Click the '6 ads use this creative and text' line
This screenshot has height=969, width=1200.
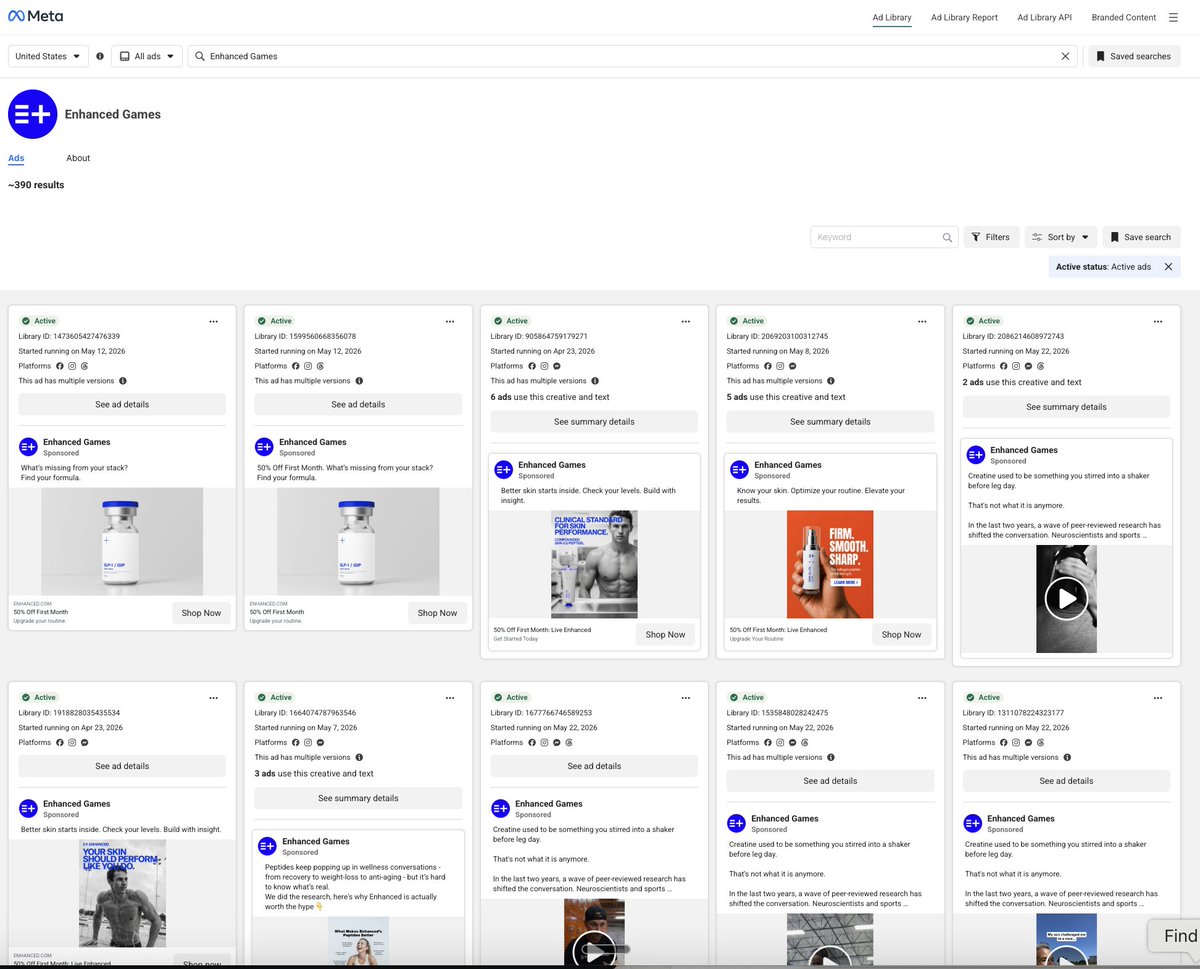(x=550, y=397)
